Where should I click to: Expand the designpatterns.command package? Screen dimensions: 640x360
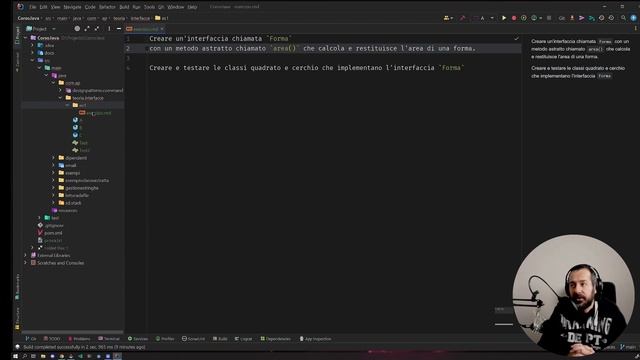point(60,90)
